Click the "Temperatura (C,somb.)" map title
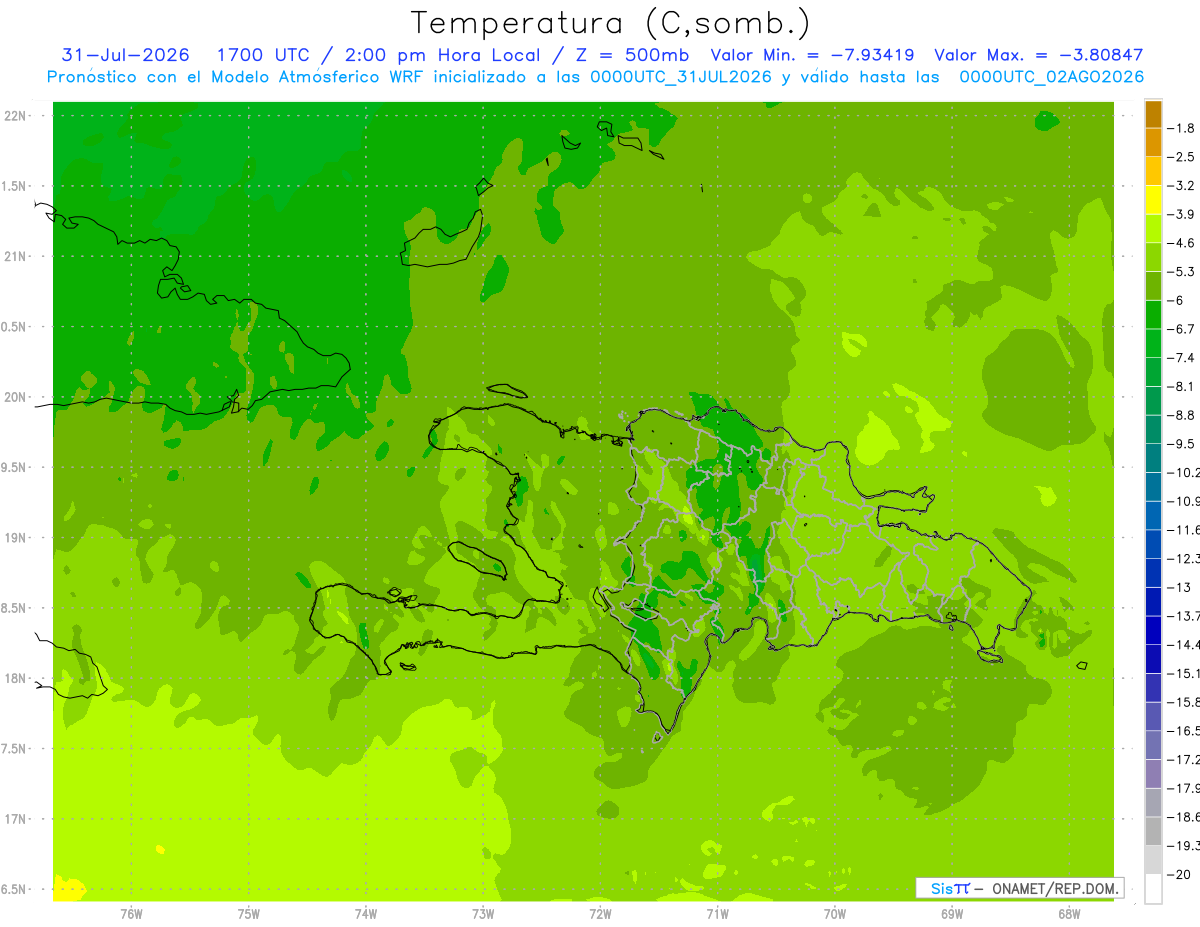The height and width of the screenshot is (927, 1200). (610, 23)
